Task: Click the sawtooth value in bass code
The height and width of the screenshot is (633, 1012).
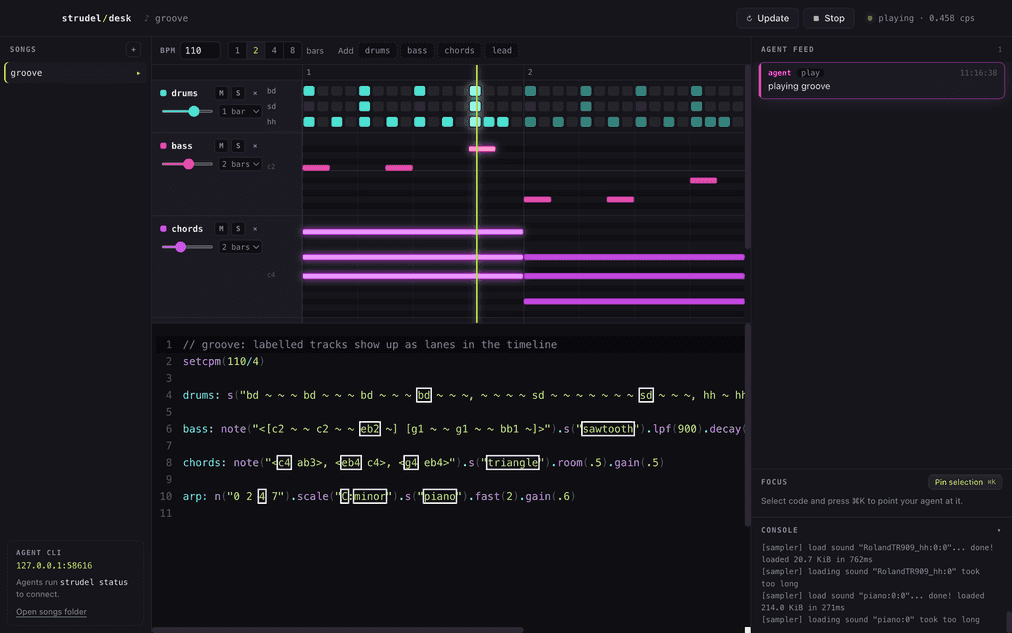Action: point(607,429)
